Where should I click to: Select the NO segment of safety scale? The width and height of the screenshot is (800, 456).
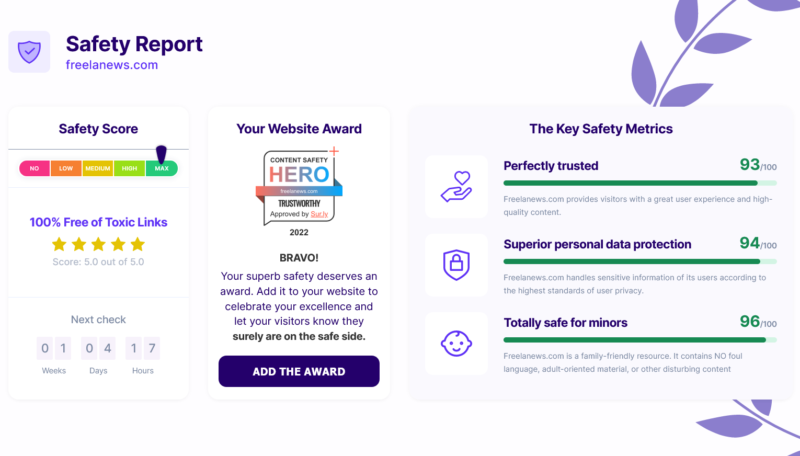[x=34, y=169]
